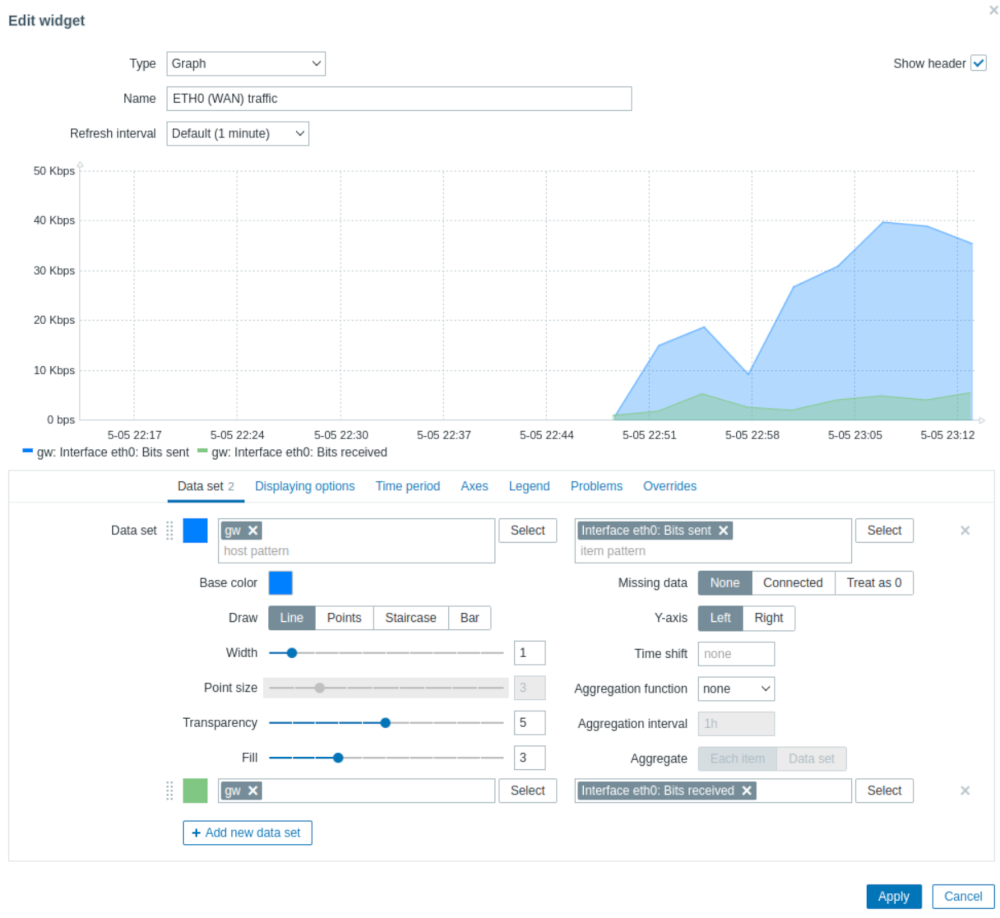Open the Type dropdown showing Graph

(246, 64)
